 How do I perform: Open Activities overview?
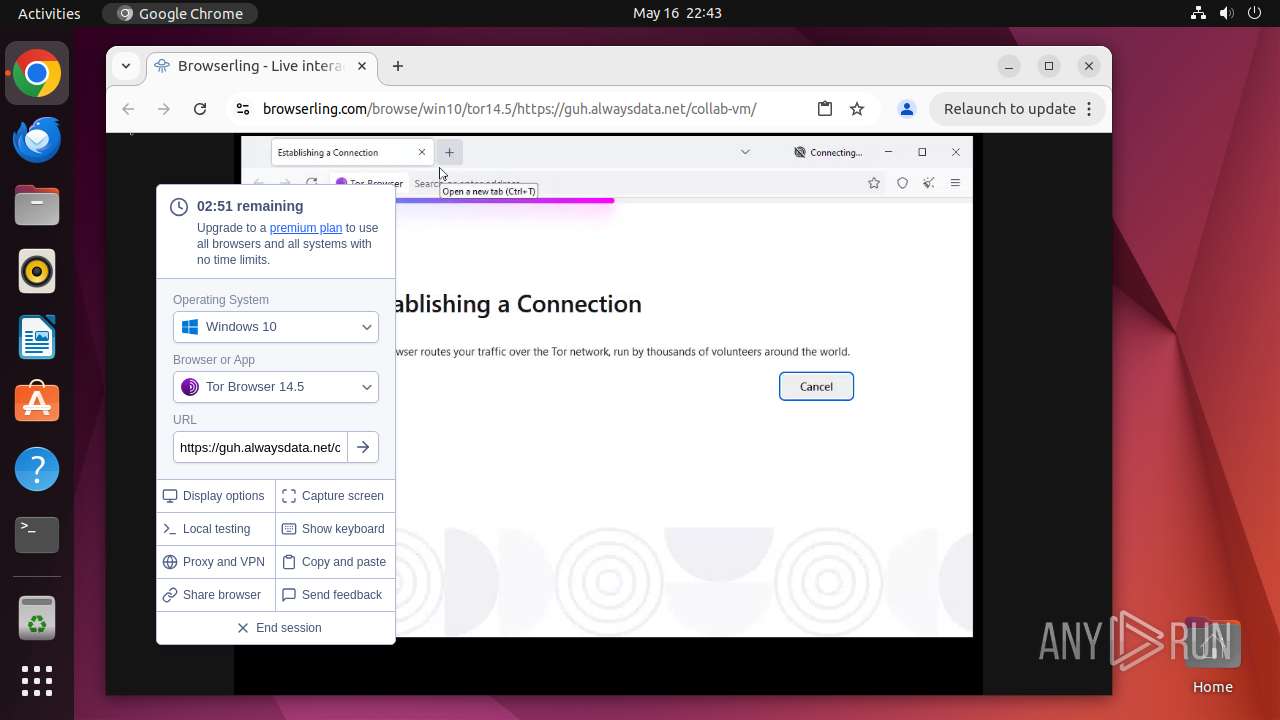coord(49,13)
